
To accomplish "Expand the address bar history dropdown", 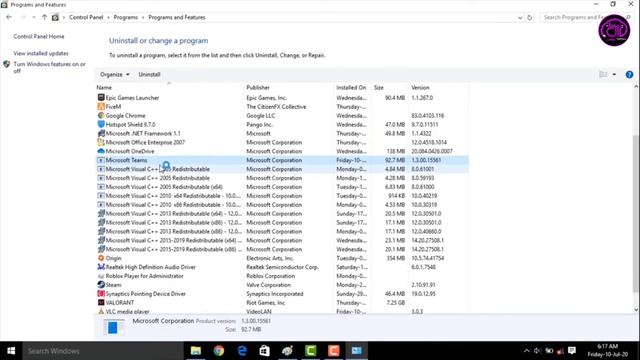I will point(520,18).
